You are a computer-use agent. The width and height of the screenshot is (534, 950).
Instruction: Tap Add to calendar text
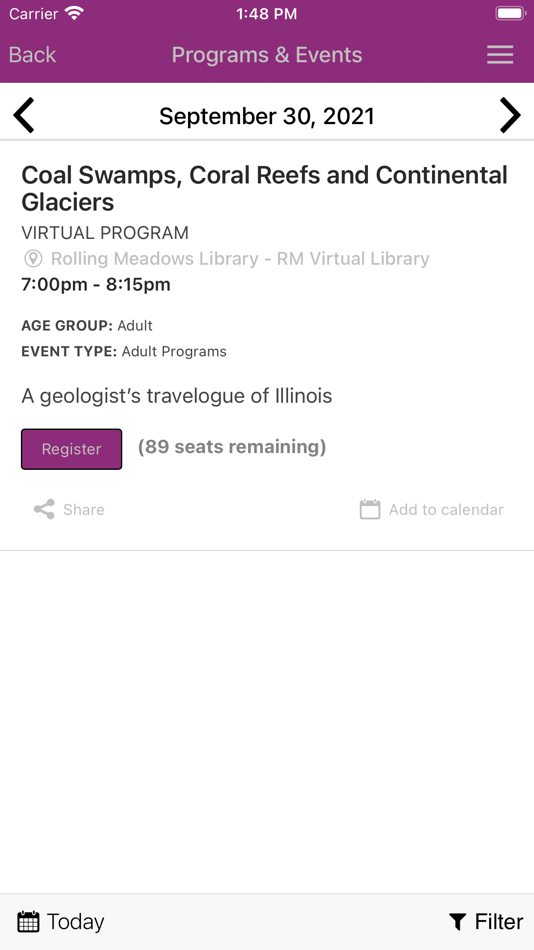[x=446, y=510]
